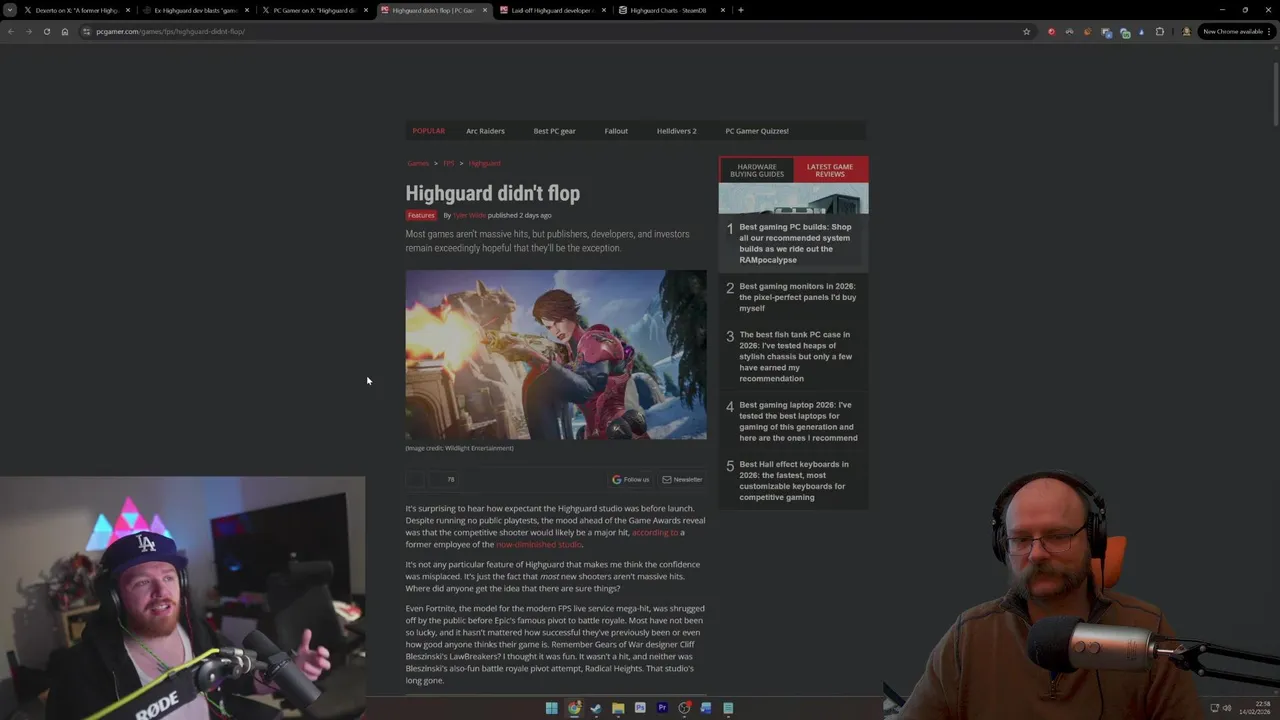Open a new tab with plus icon
The width and height of the screenshot is (1280, 720).
click(740, 10)
